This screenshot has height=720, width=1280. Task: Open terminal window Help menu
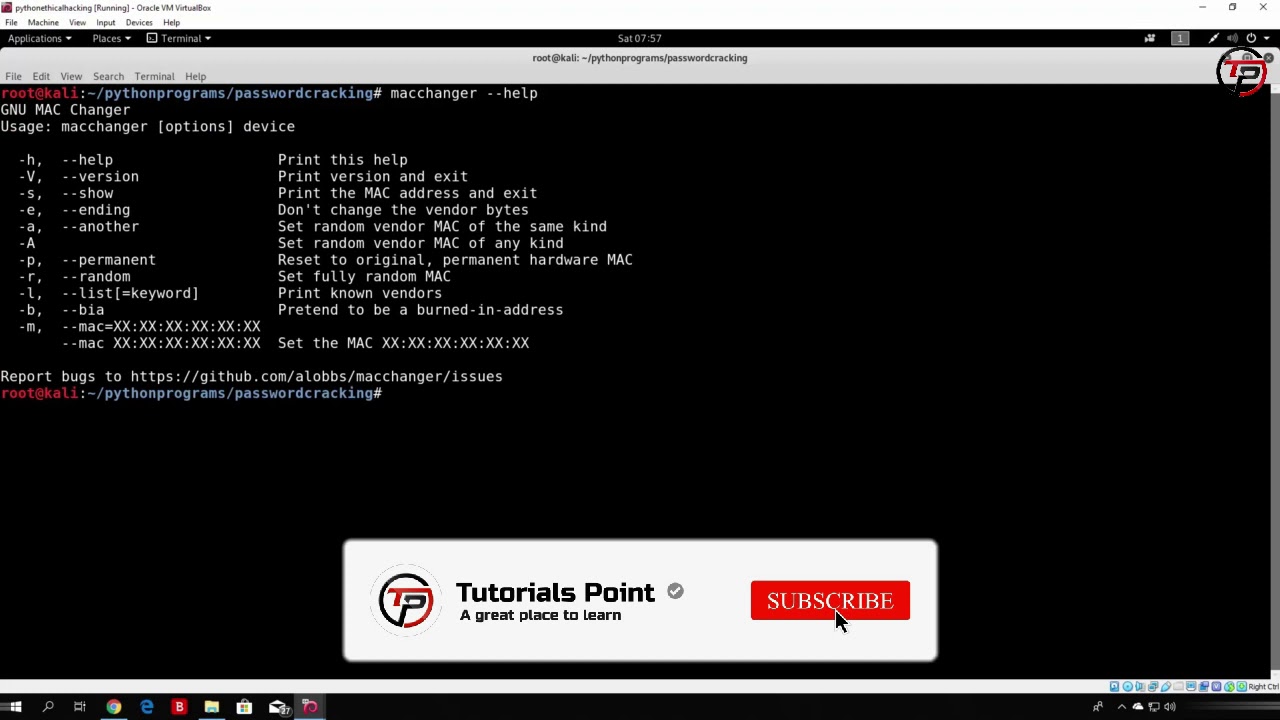tap(195, 76)
